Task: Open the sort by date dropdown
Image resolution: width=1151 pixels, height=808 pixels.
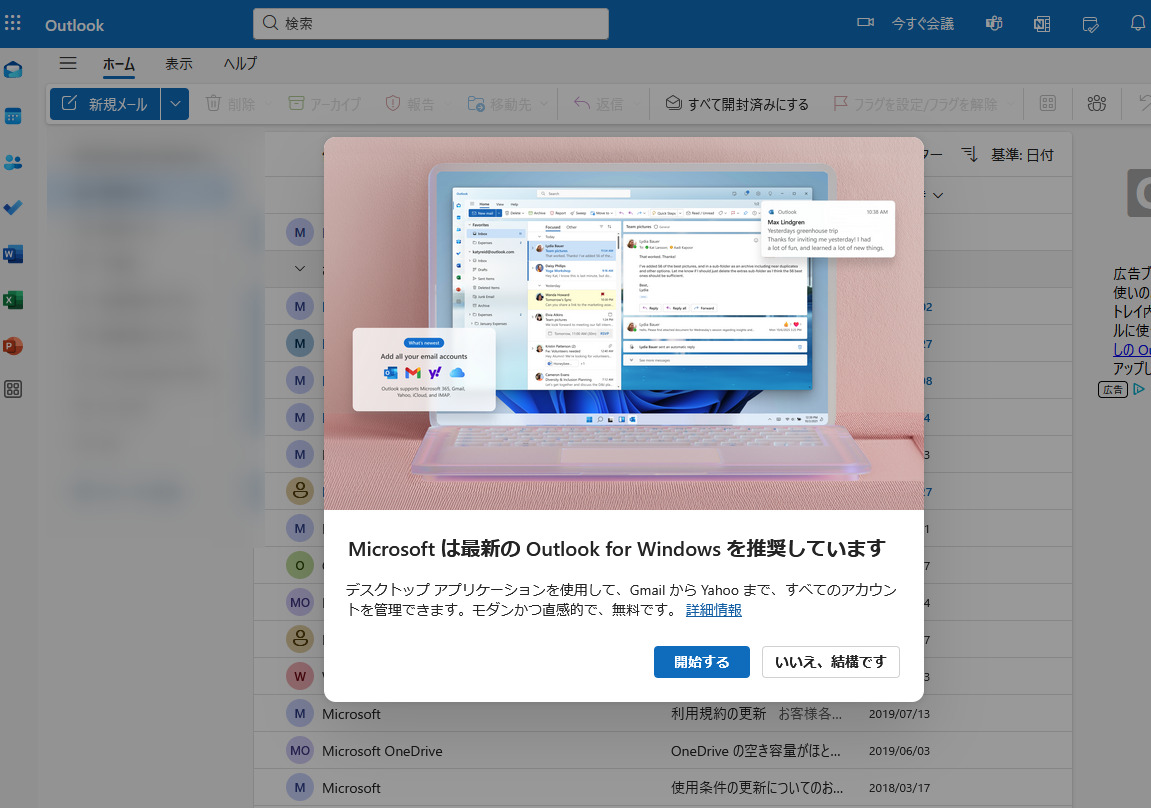Action: (x=1022, y=155)
